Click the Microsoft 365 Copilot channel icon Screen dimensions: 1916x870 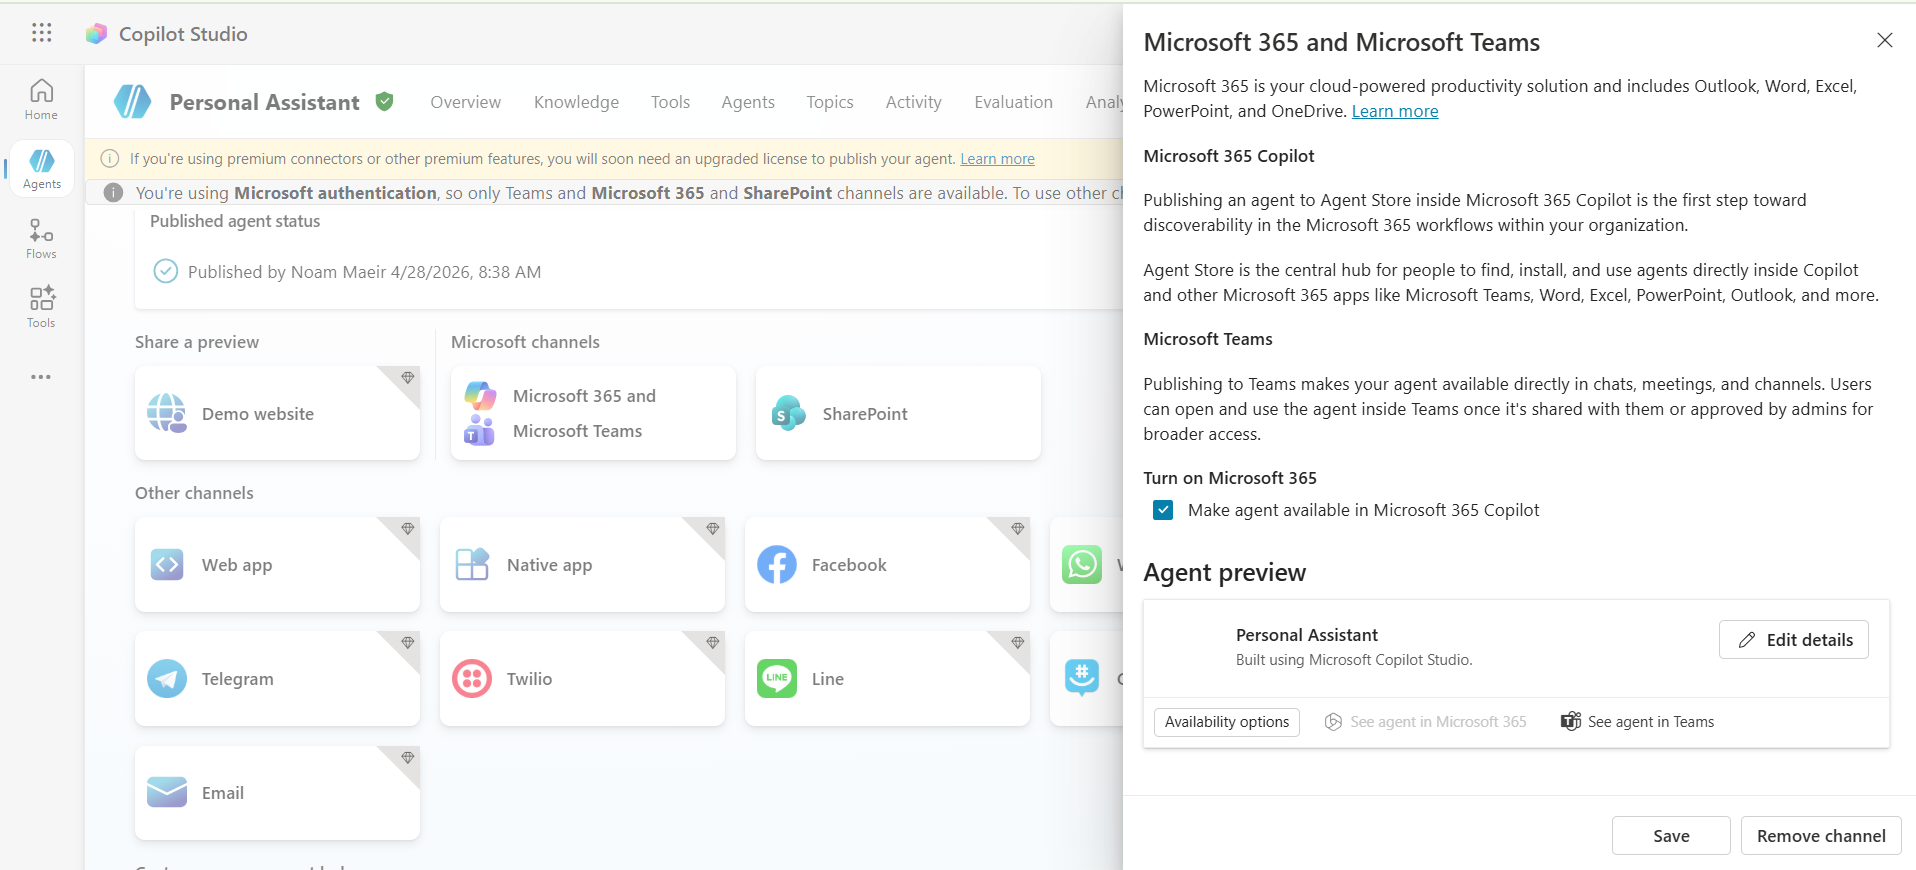[x=480, y=396]
